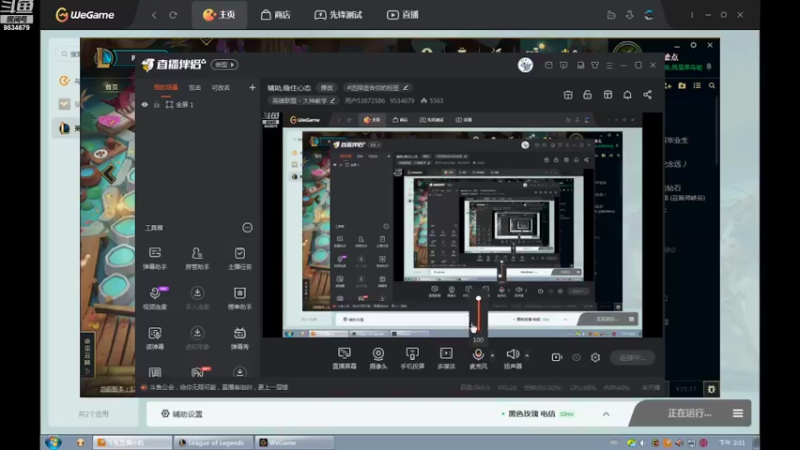This screenshot has width=800, height=450.
Task: Switch to the second scene tab
Action: pos(195,88)
